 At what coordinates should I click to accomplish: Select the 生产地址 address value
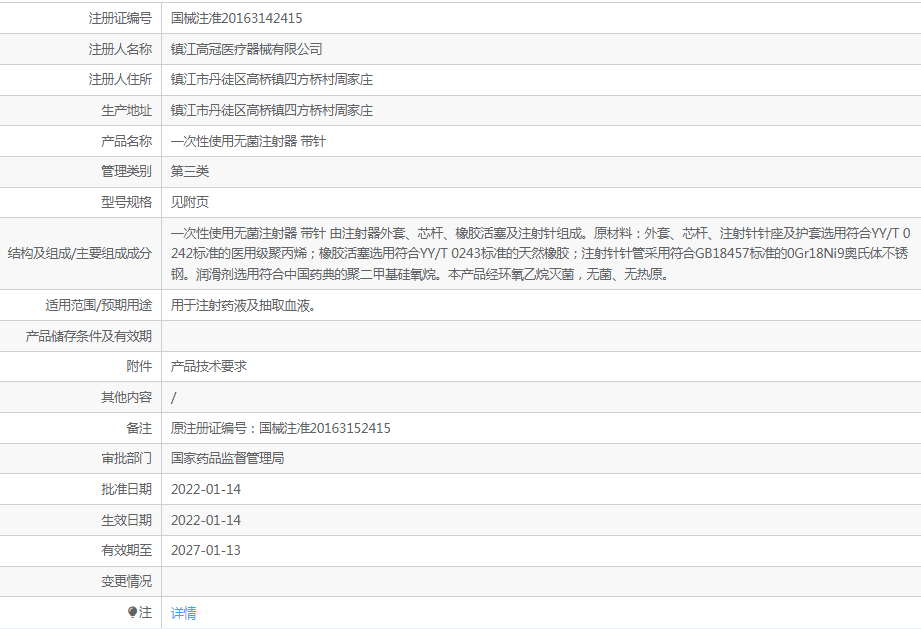click(x=271, y=110)
